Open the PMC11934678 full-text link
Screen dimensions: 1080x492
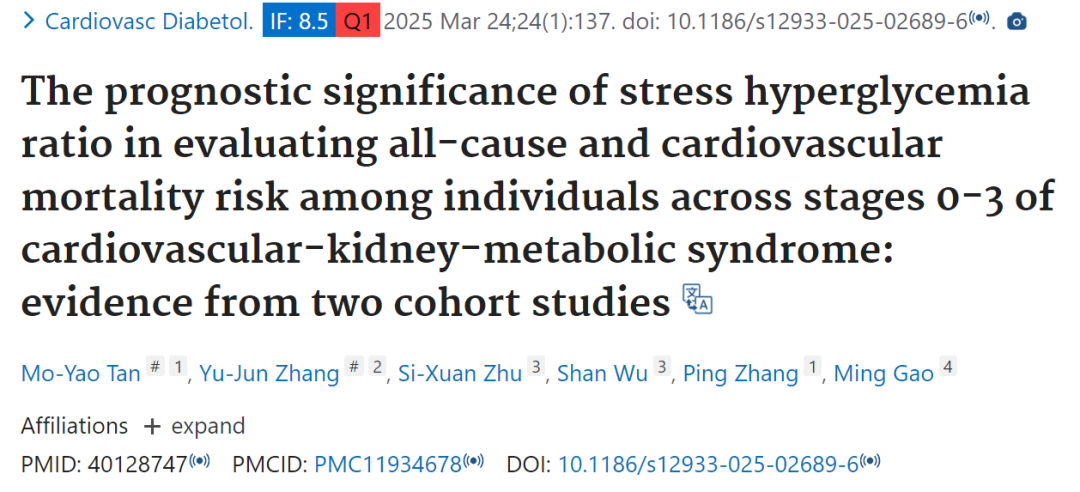pos(388,465)
